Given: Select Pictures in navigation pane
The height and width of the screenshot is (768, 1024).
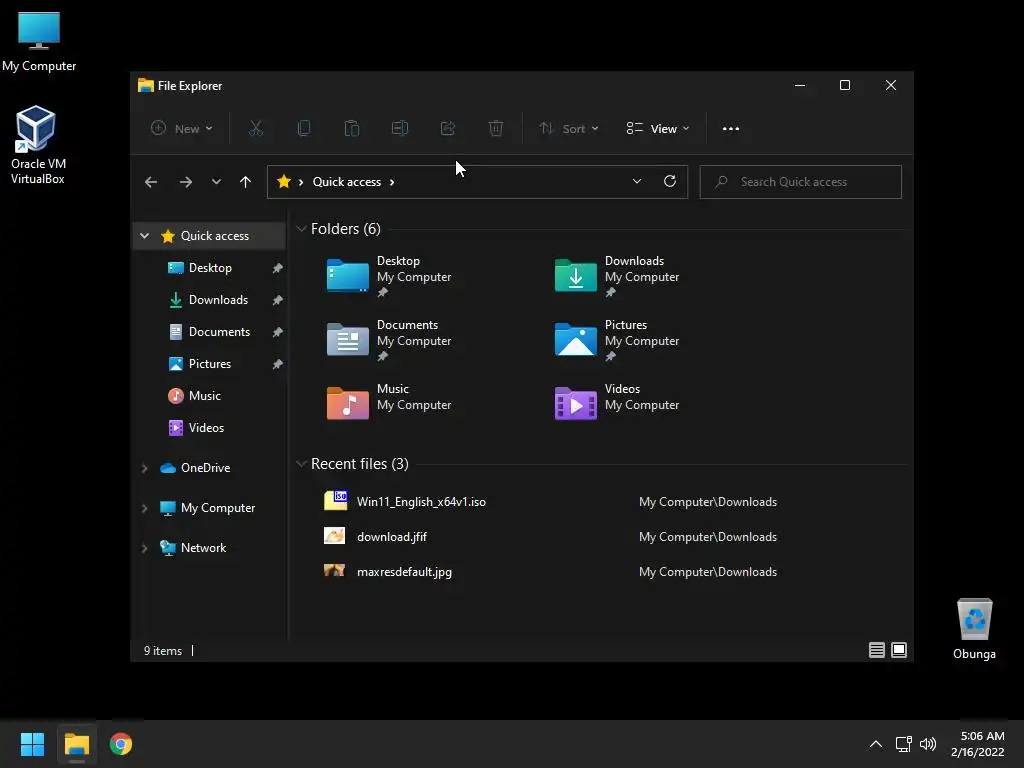Looking at the screenshot, I should (x=210, y=364).
